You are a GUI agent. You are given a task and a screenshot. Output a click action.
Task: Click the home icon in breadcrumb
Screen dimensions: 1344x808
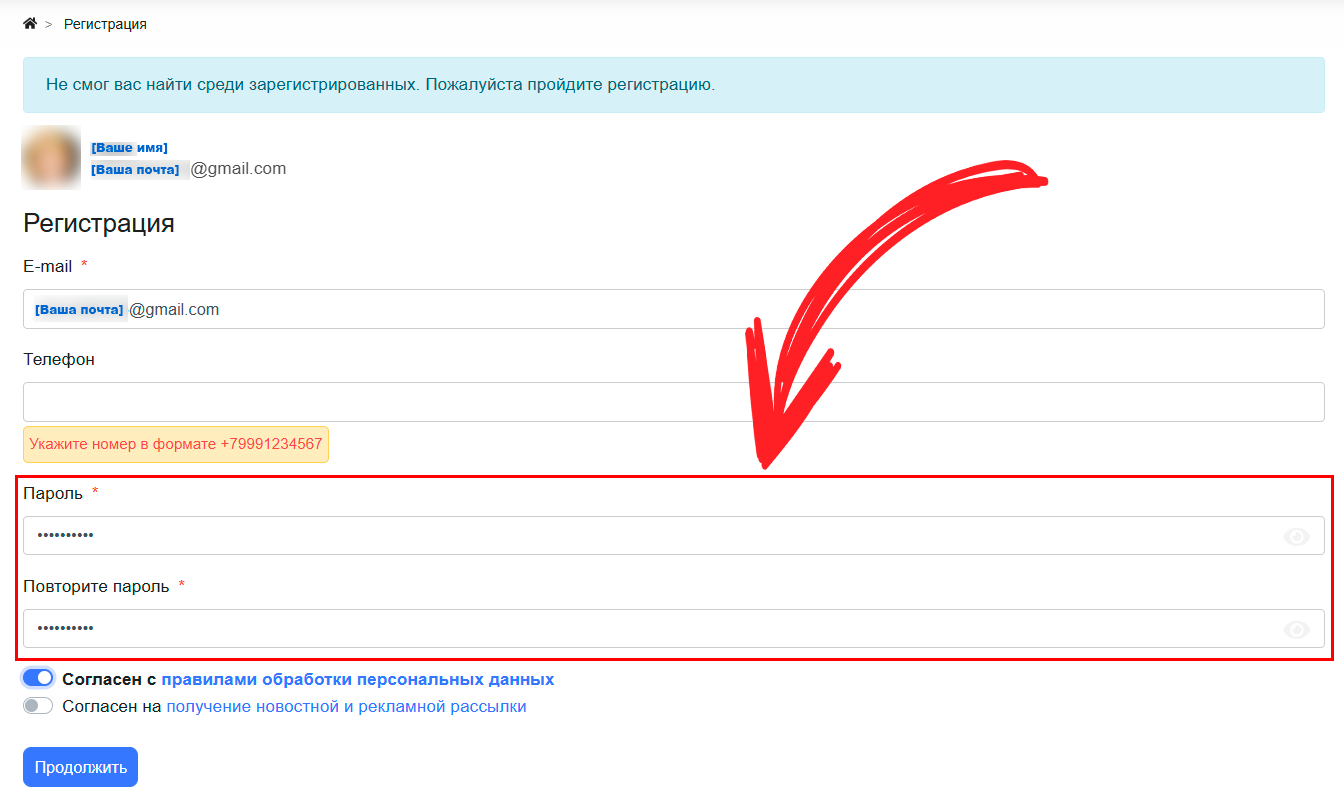30,24
